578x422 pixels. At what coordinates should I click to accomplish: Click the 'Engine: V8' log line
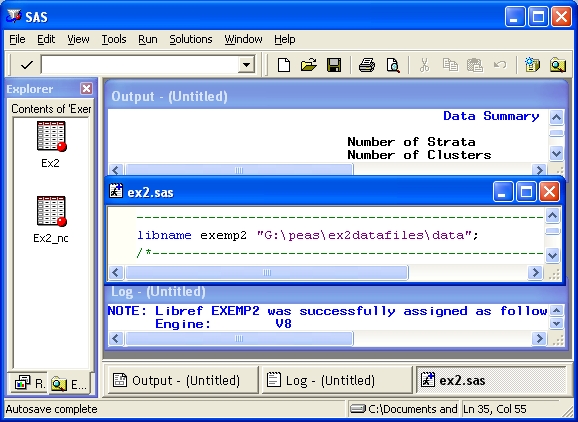click(223, 324)
